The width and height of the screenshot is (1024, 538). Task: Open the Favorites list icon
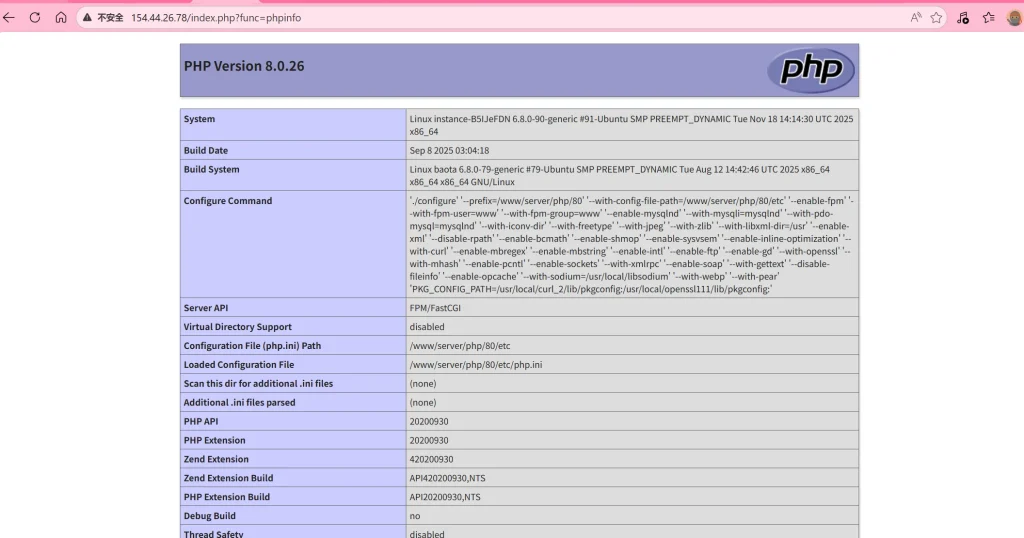pyautogui.click(x=988, y=17)
